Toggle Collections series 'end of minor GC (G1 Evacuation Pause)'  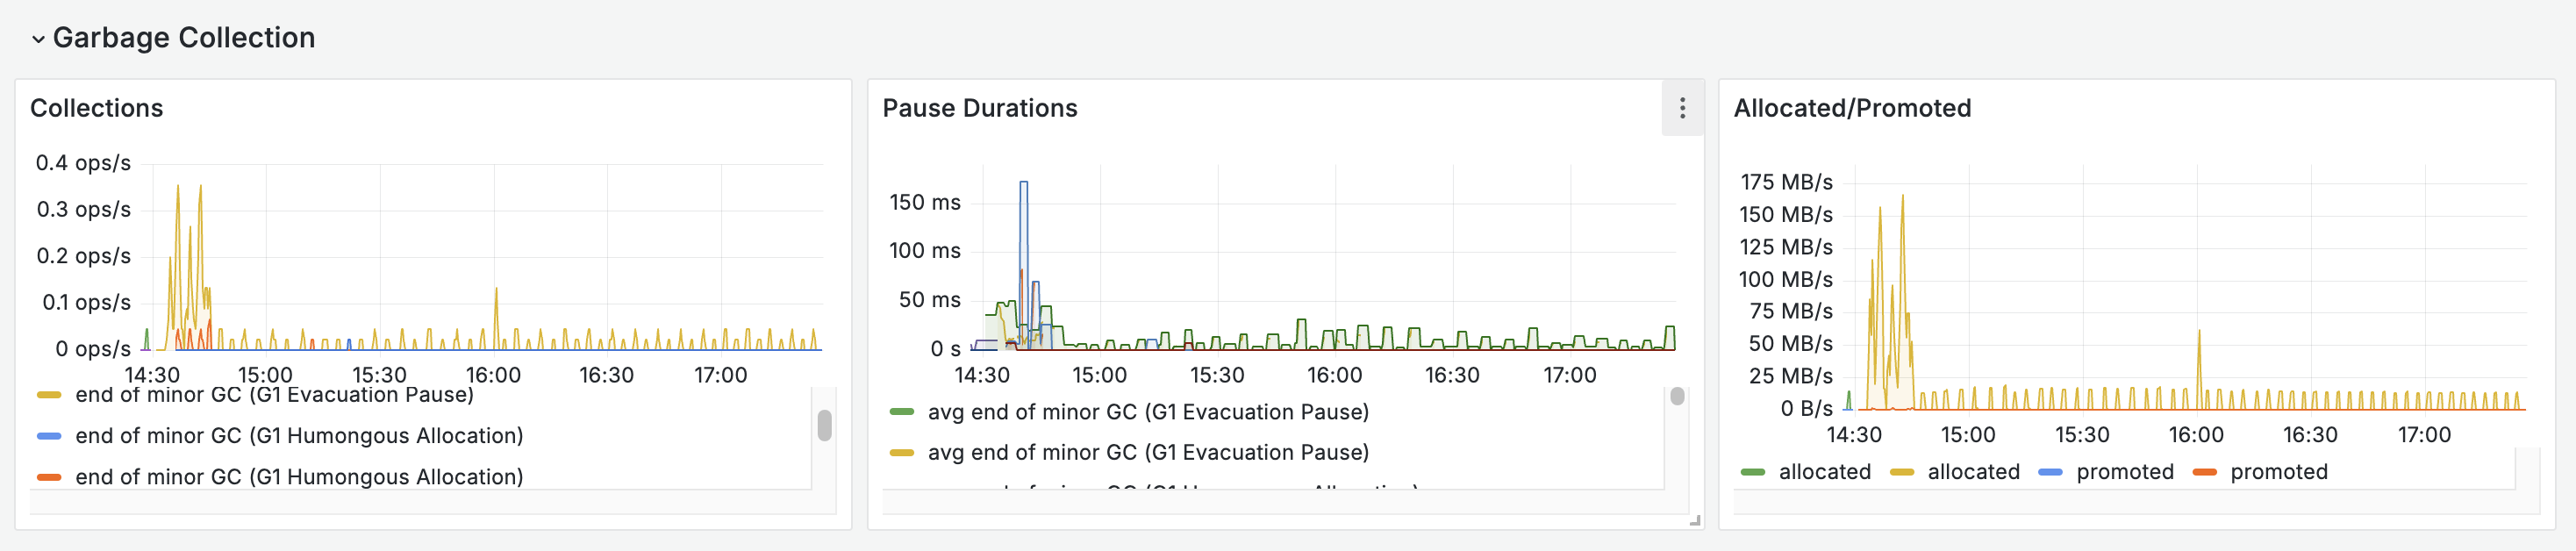[274, 395]
